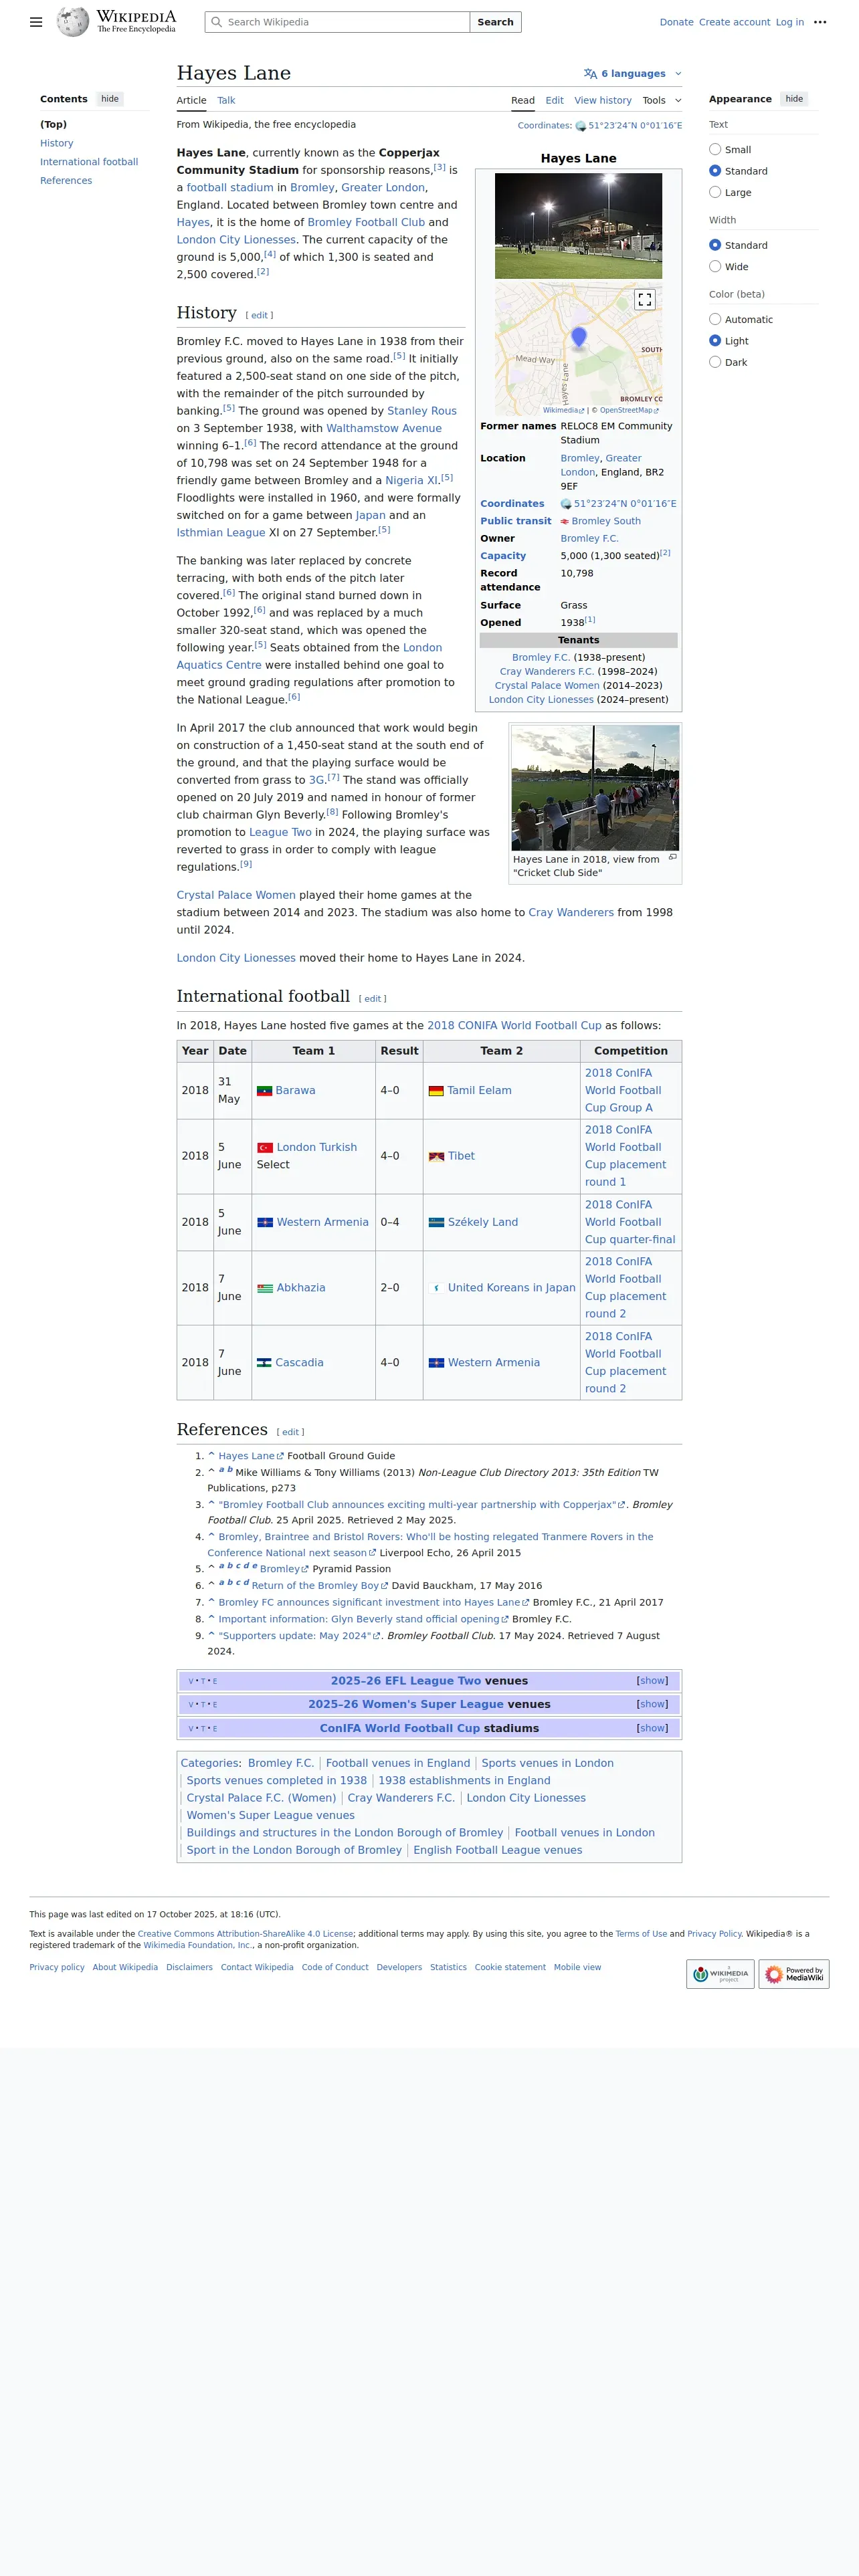Open the View history tab
Screen dimensions: 859x2576
coord(603,100)
